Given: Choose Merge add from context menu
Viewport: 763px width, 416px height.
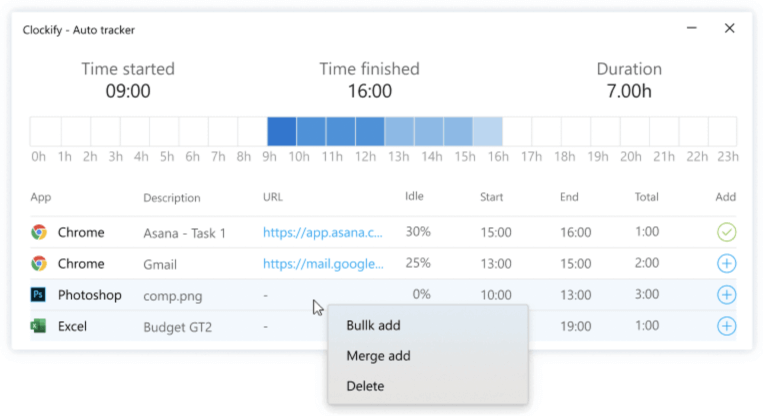Looking at the screenshot, I should (378, 356).
